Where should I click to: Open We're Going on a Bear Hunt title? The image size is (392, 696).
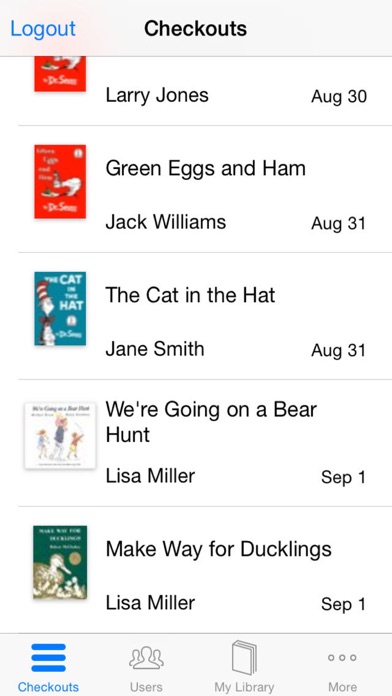(211, 422)
